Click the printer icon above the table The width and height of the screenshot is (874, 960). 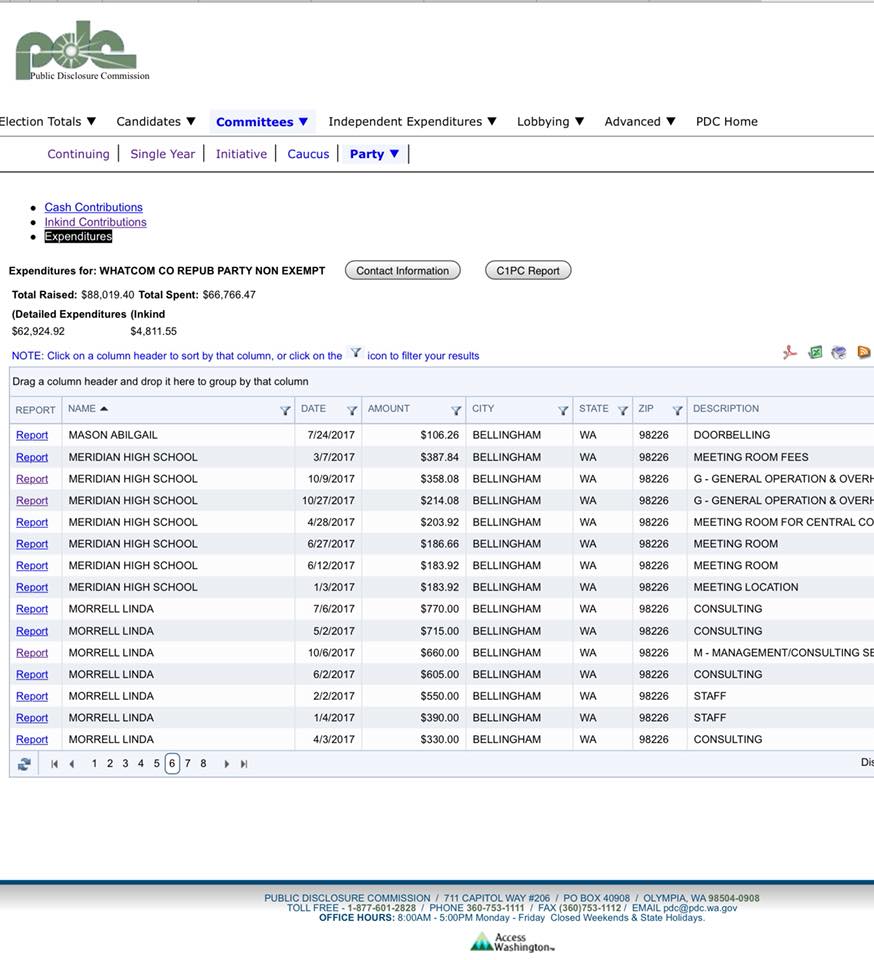click(839, 353)
